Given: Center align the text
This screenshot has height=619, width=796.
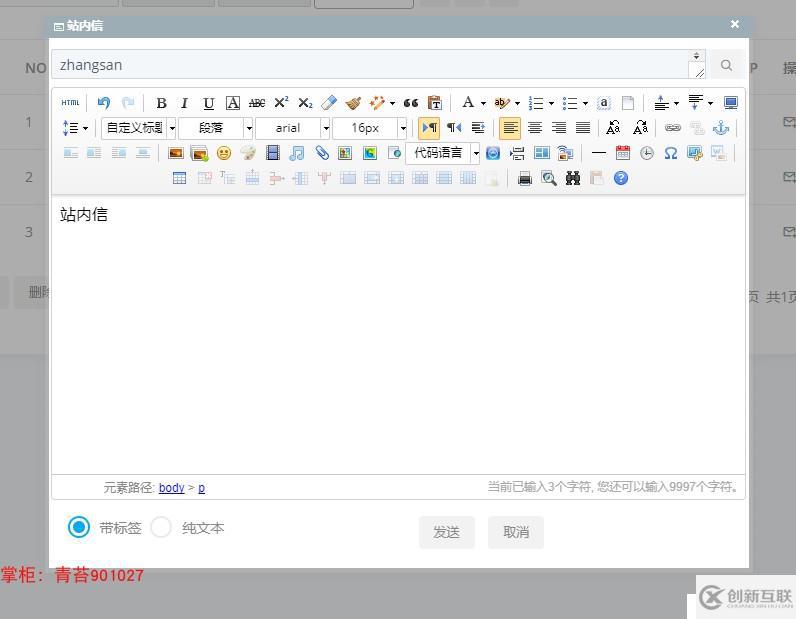Looking at the screenshot, I should 535,128.
